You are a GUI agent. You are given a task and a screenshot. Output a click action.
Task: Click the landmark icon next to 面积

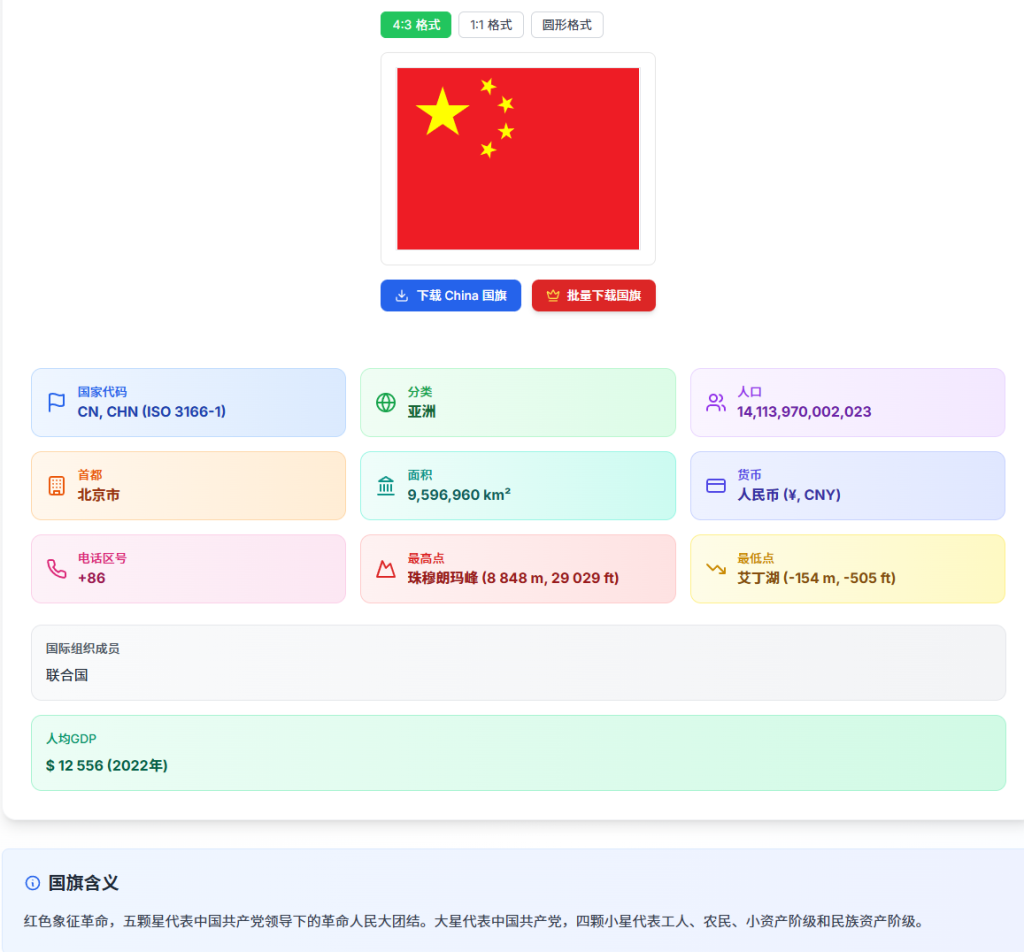[386, 485]
